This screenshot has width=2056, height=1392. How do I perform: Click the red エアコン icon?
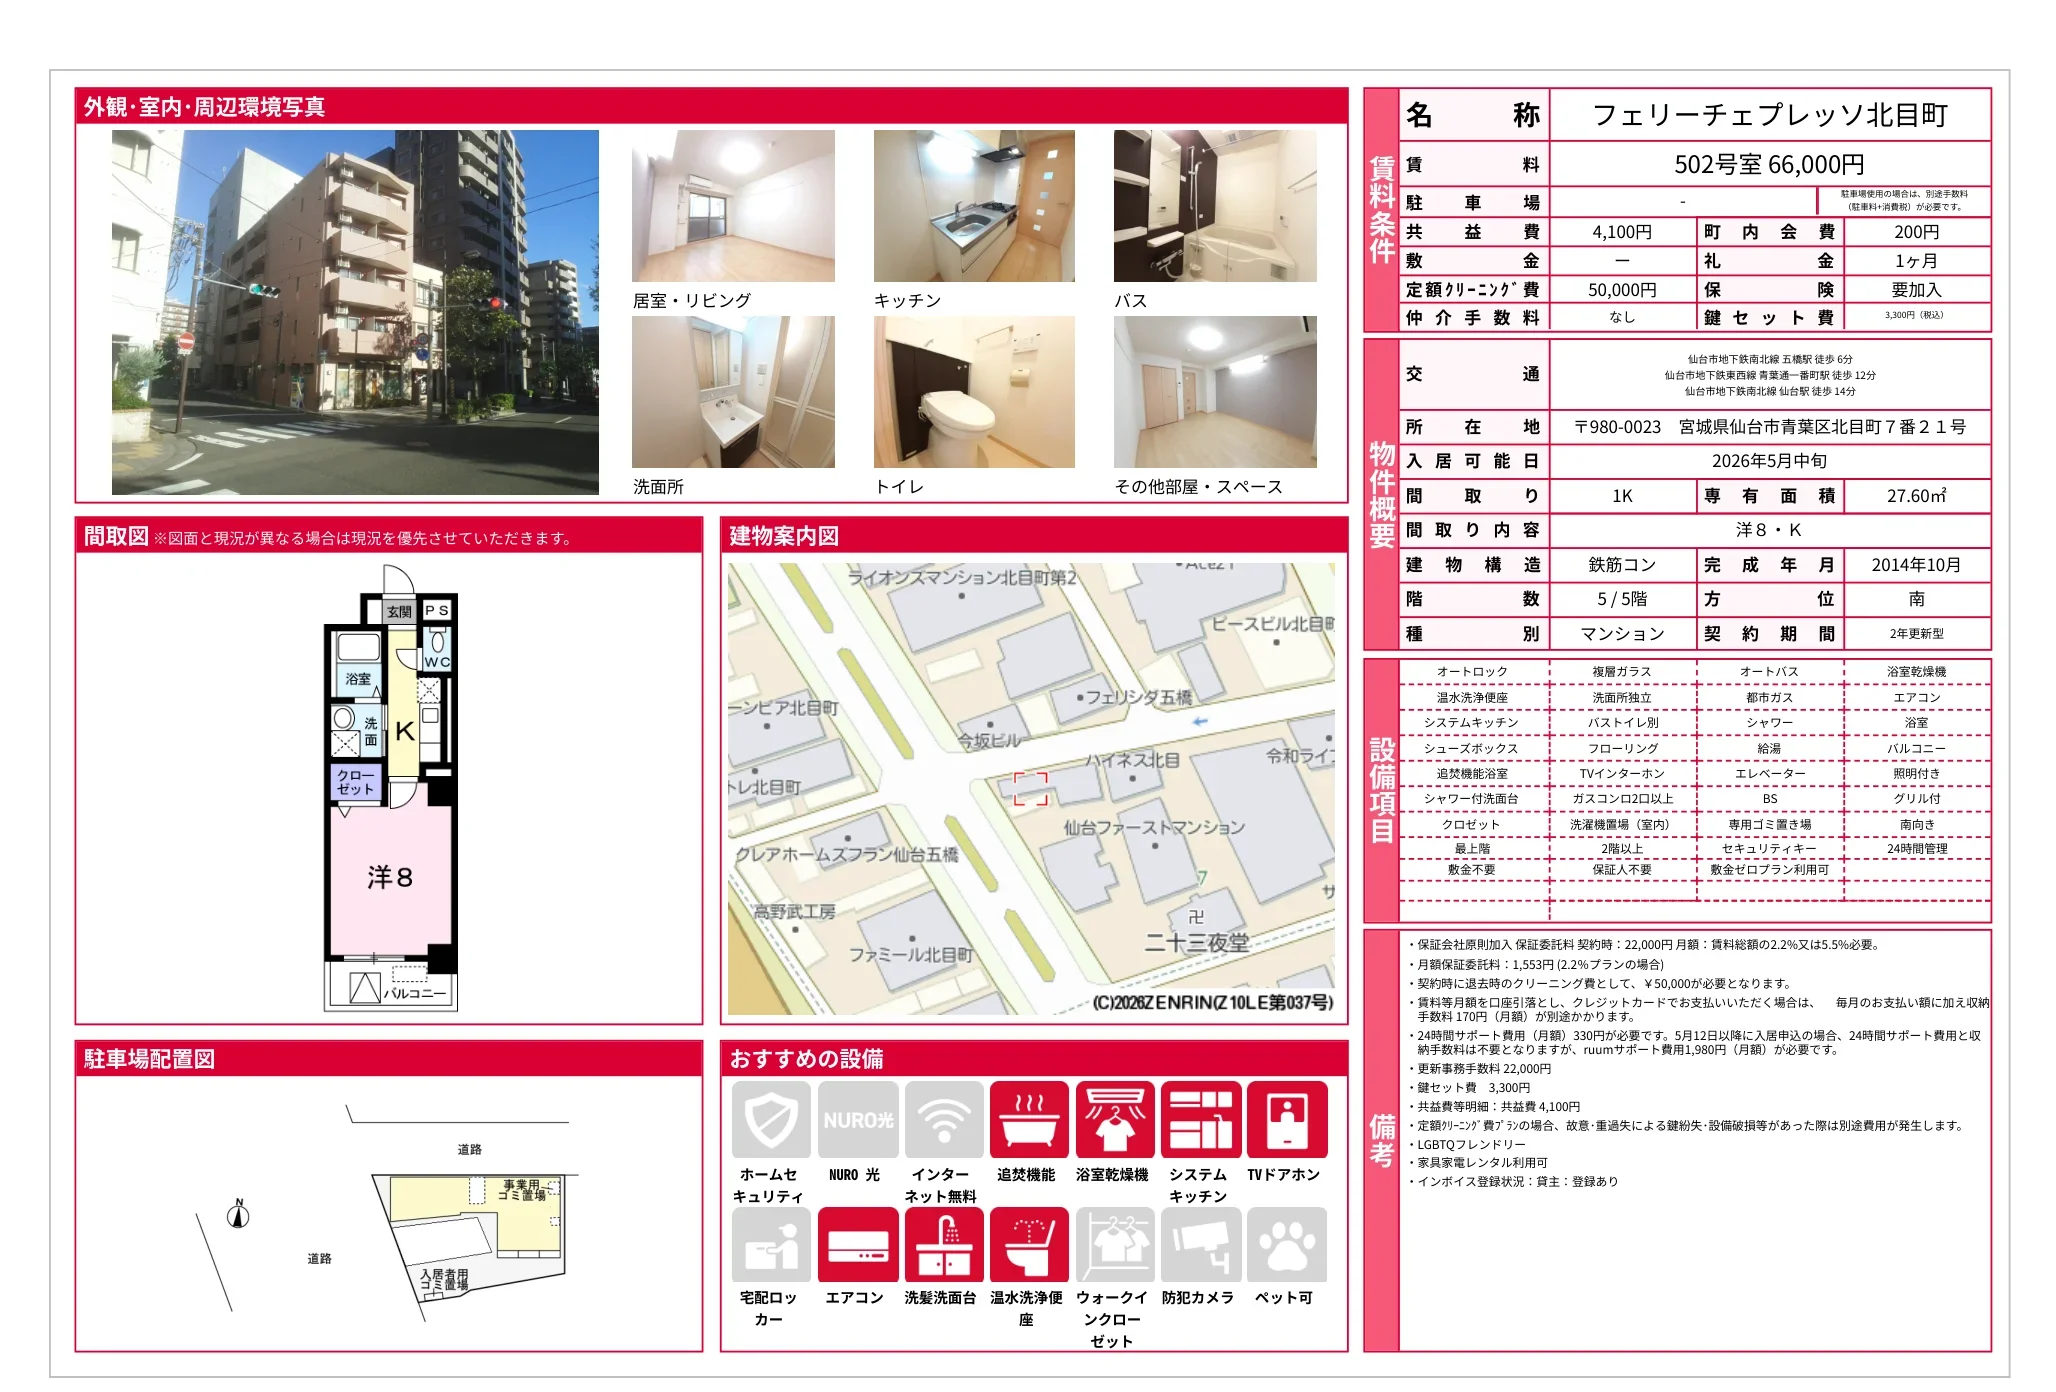(858, 1245)
